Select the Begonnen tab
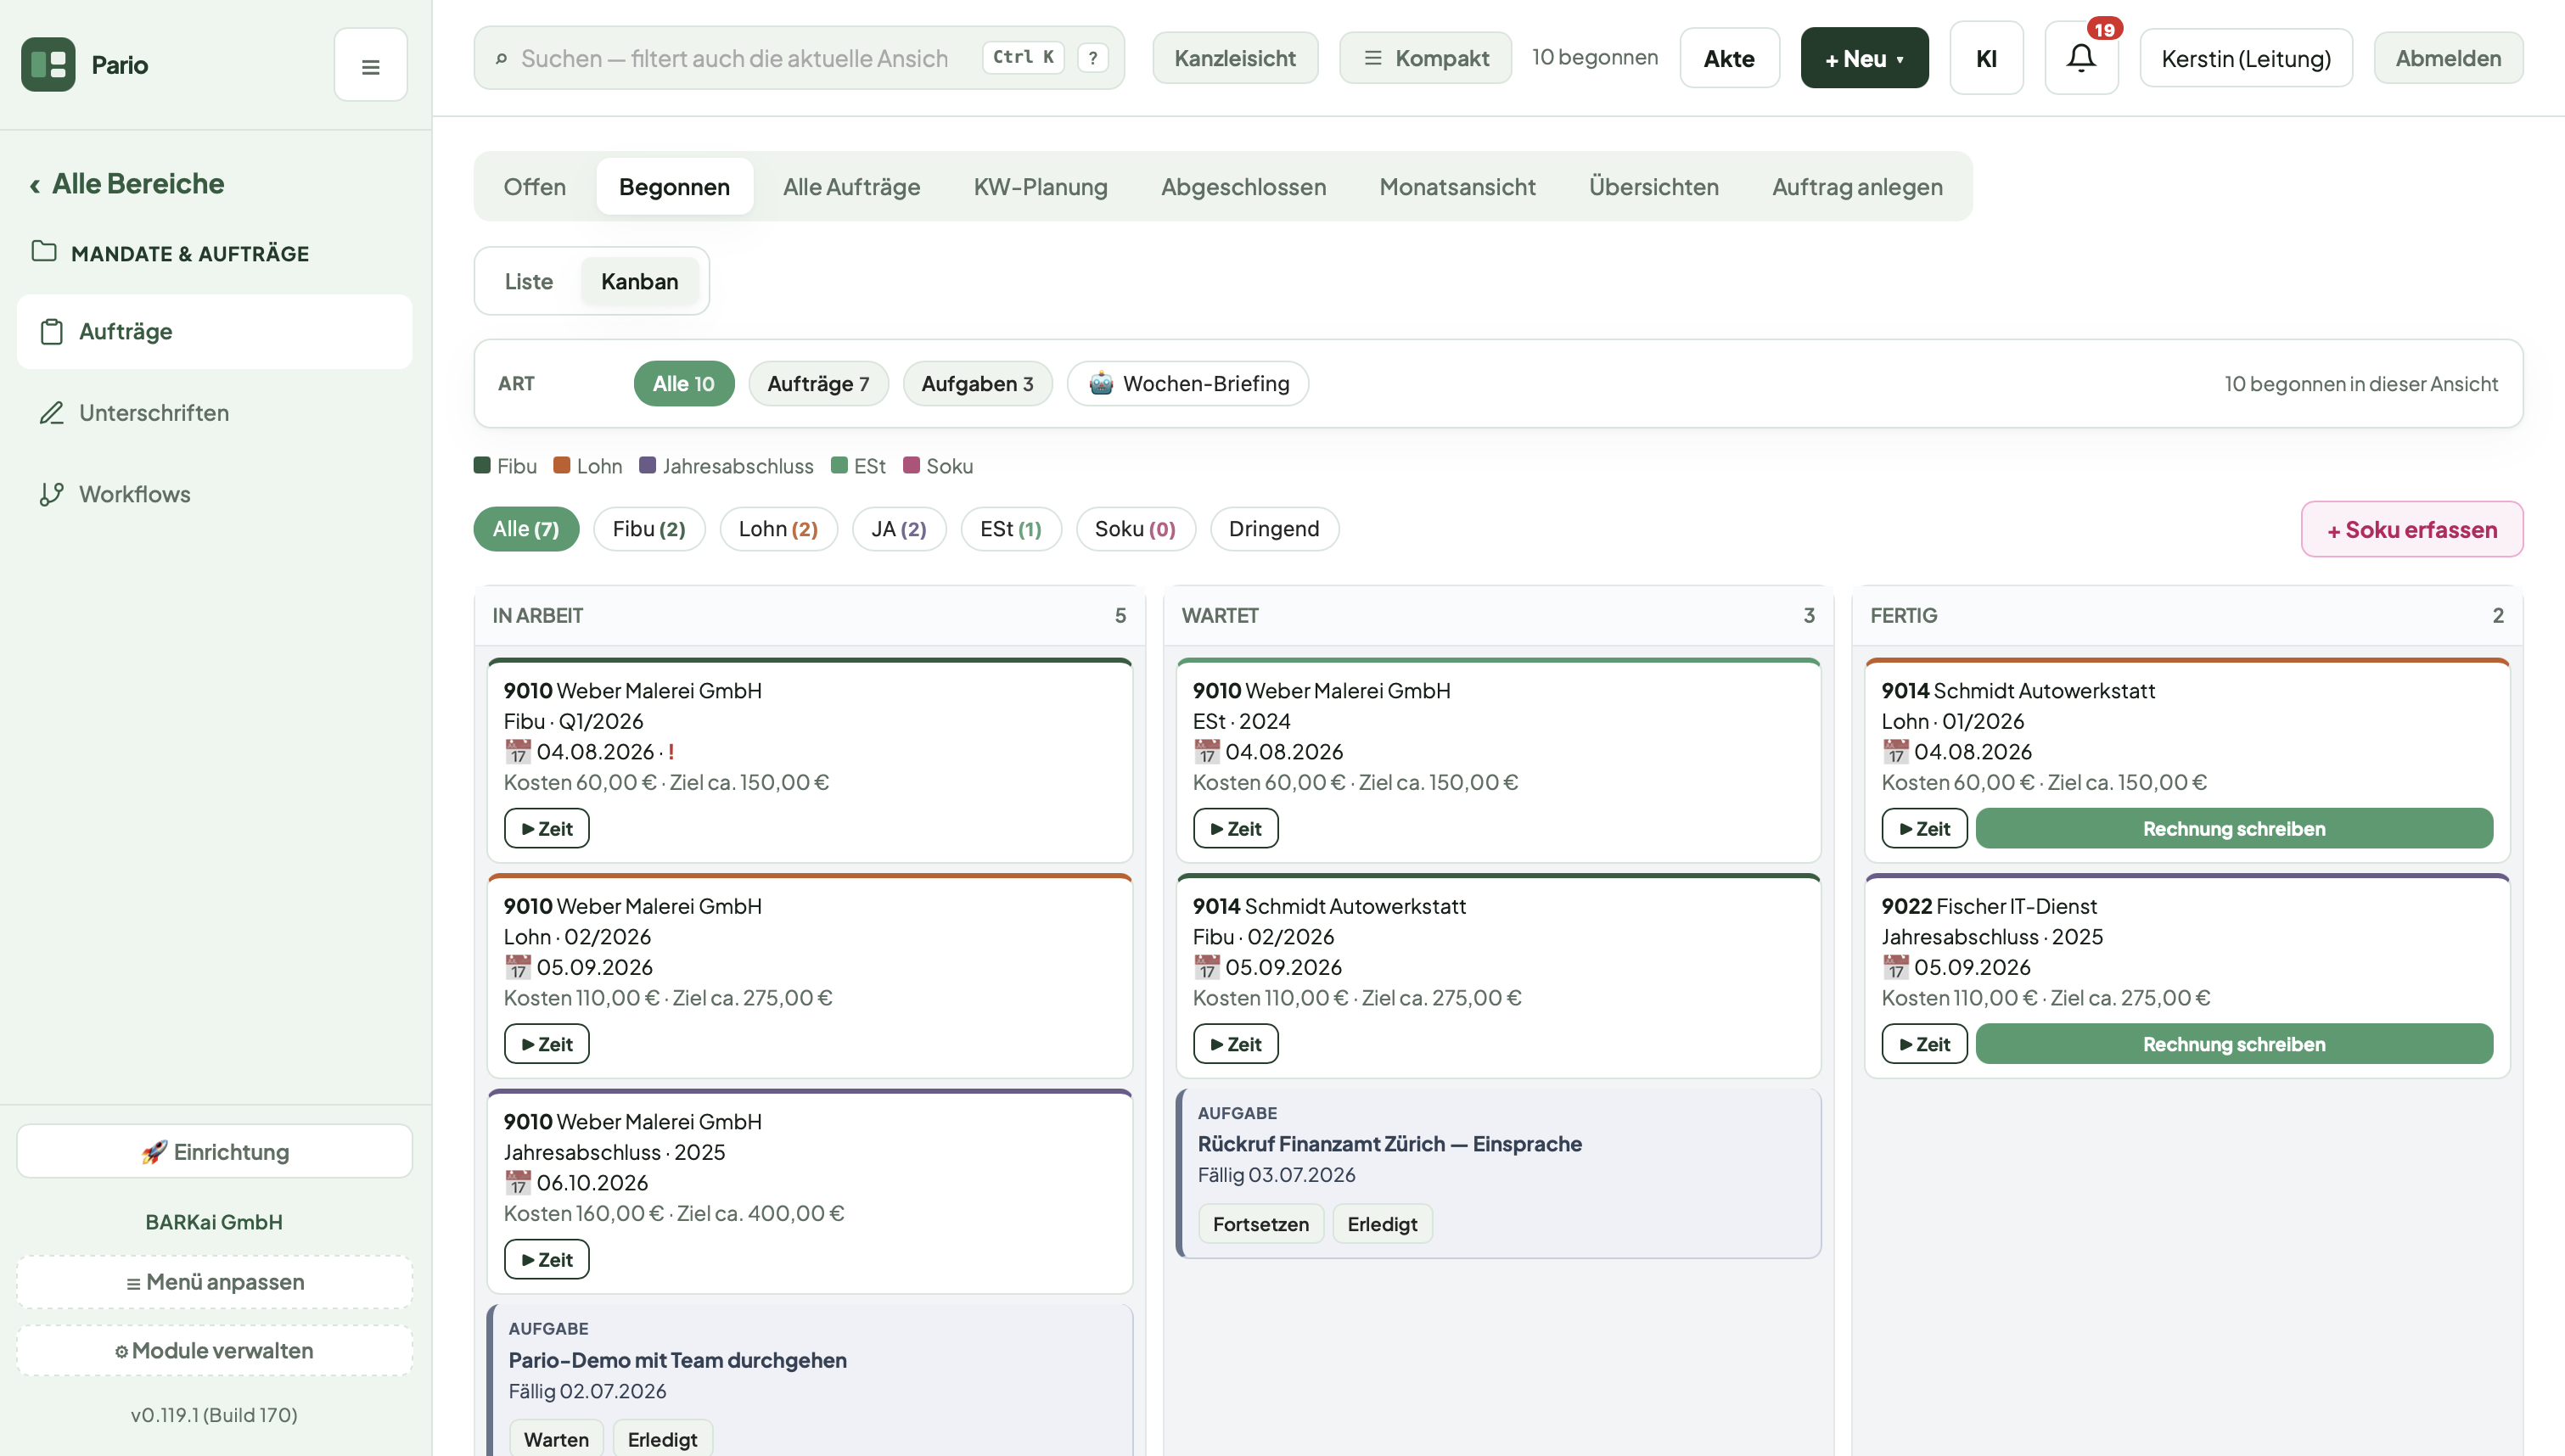 [x=674, y=186]
